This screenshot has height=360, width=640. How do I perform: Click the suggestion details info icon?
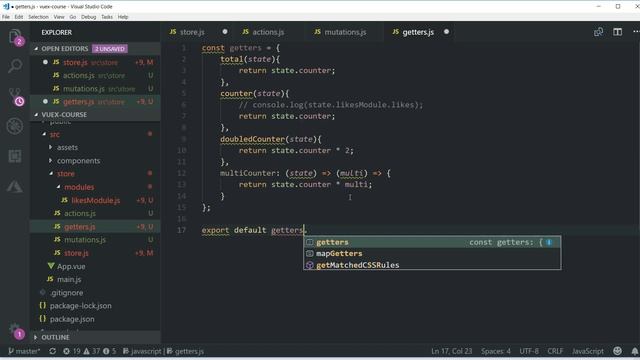[x=549, y=242]
